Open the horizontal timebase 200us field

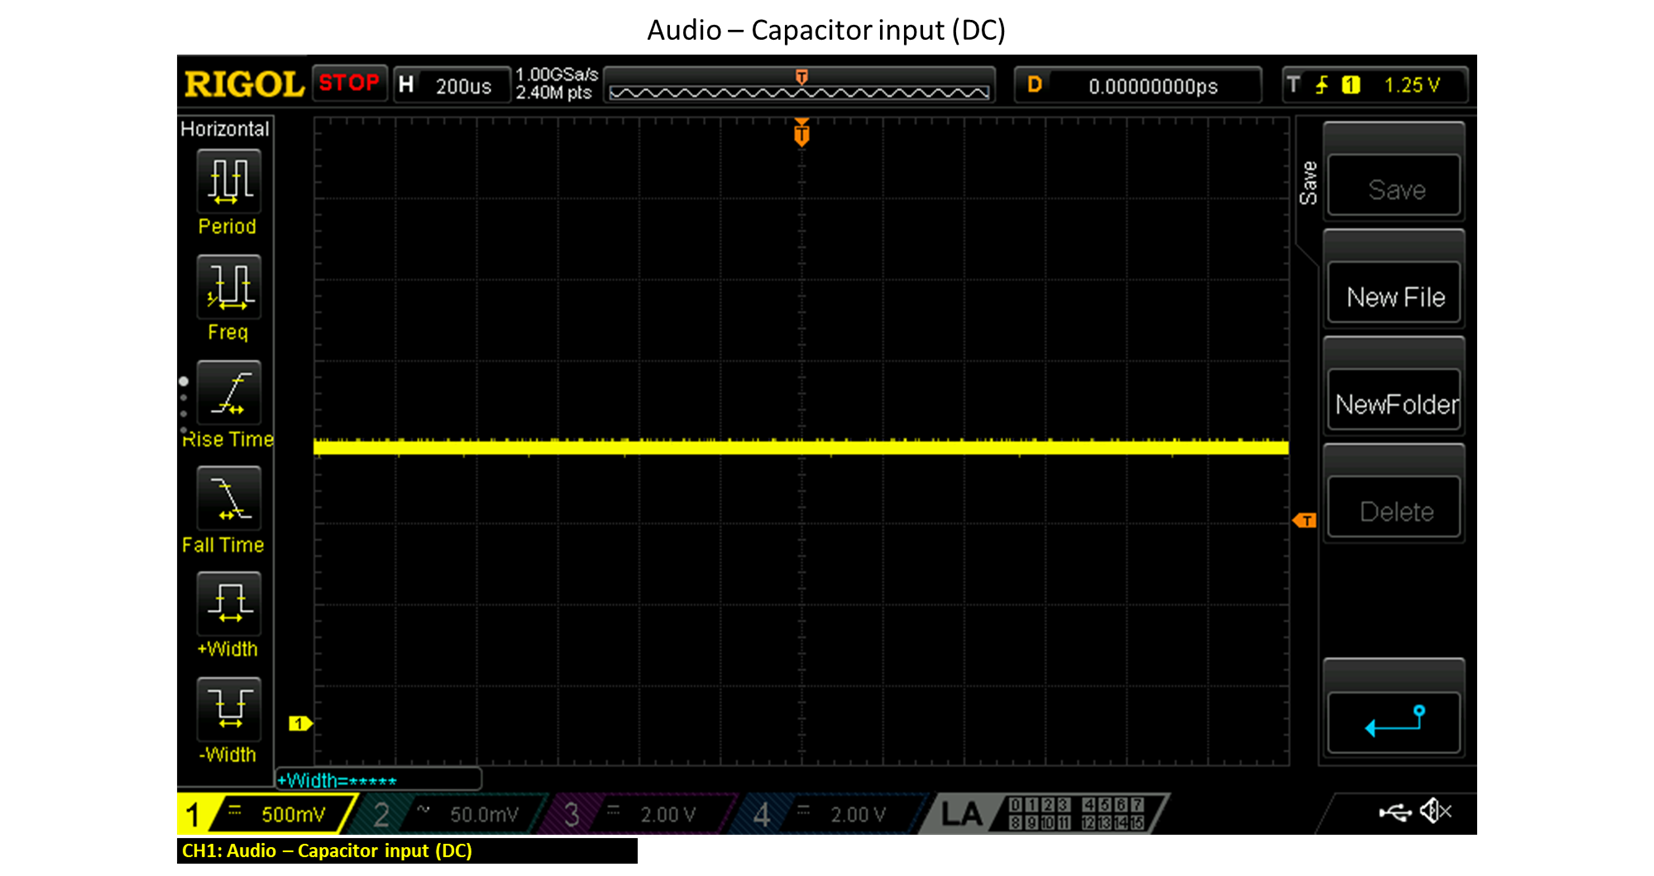click(x=451, y=85)
